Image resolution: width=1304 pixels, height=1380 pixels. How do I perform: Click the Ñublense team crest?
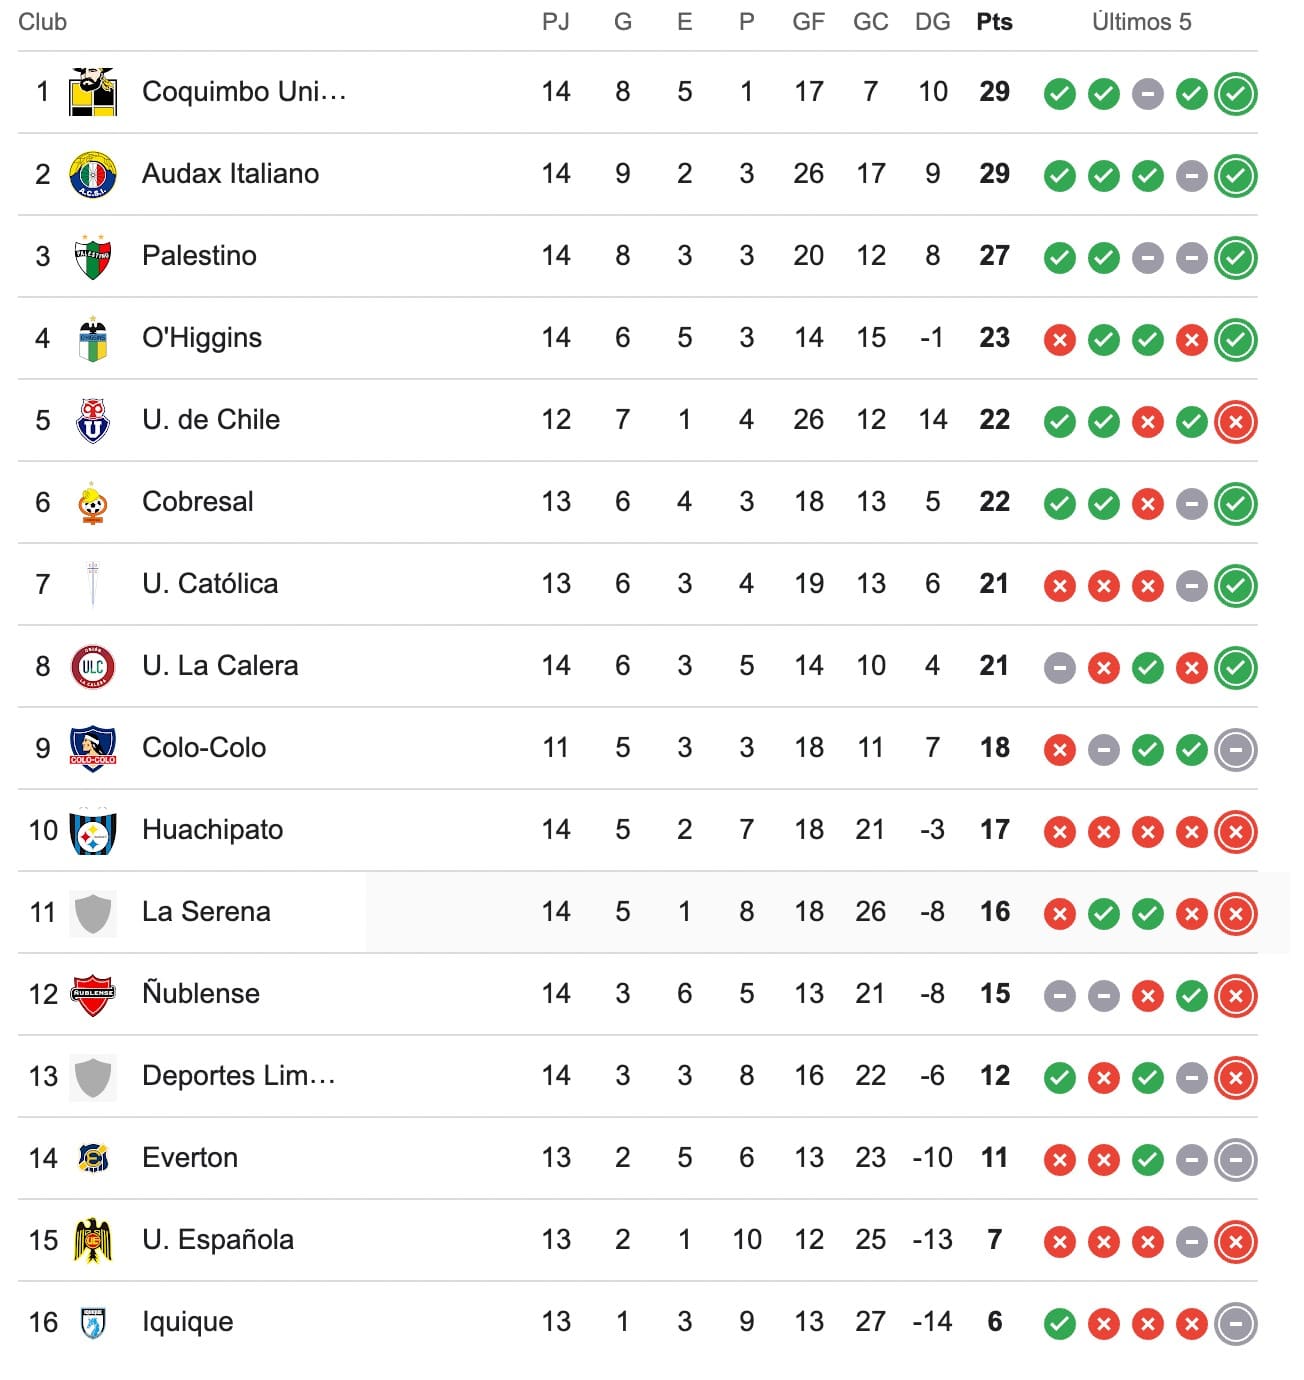point(93,994)
